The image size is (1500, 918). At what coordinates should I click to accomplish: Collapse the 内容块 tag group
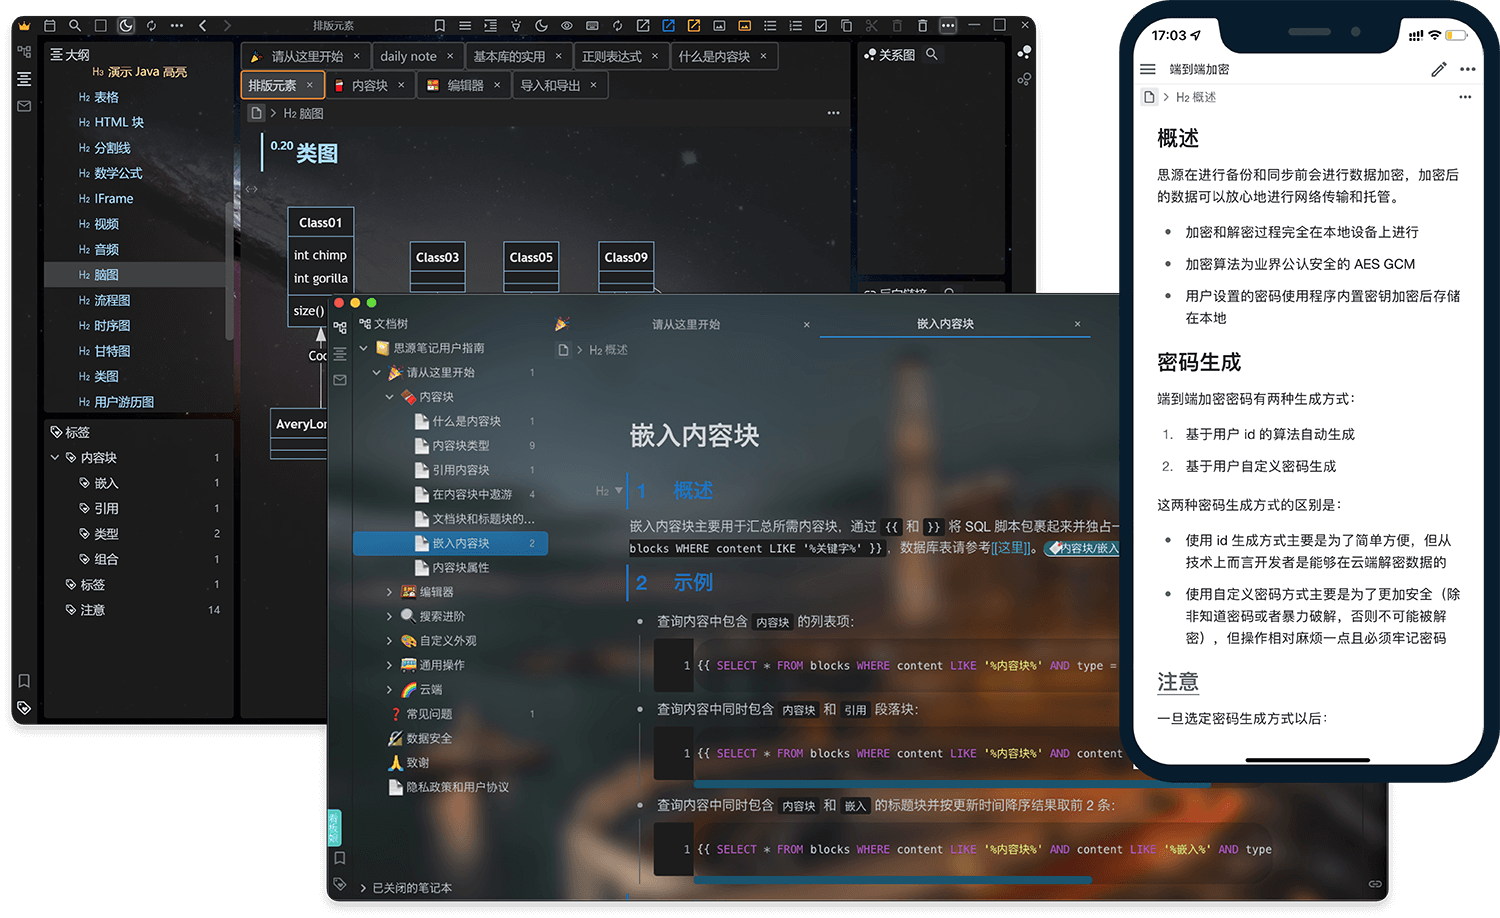(x=55, y=457)
